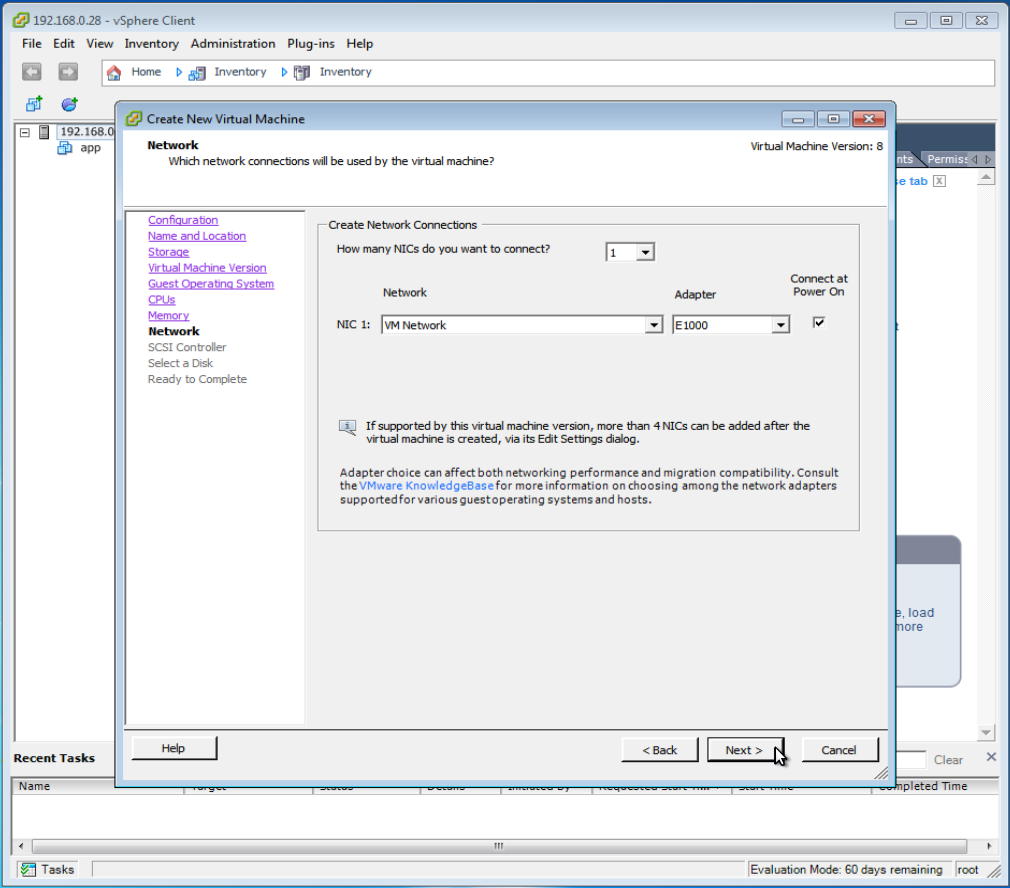Minimize the Create New Virtual Machine dialog
The image size is (1010, 888).
(x=797, y=119)
